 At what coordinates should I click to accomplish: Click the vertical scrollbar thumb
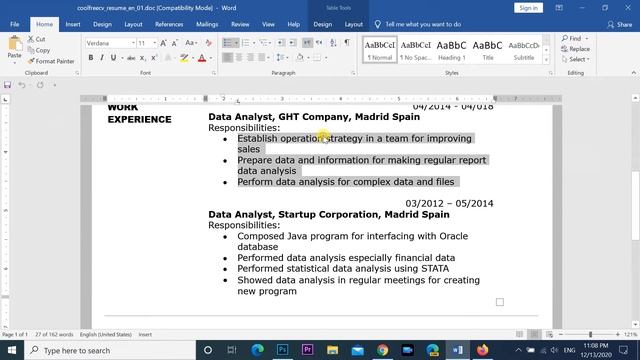point(636,206)
